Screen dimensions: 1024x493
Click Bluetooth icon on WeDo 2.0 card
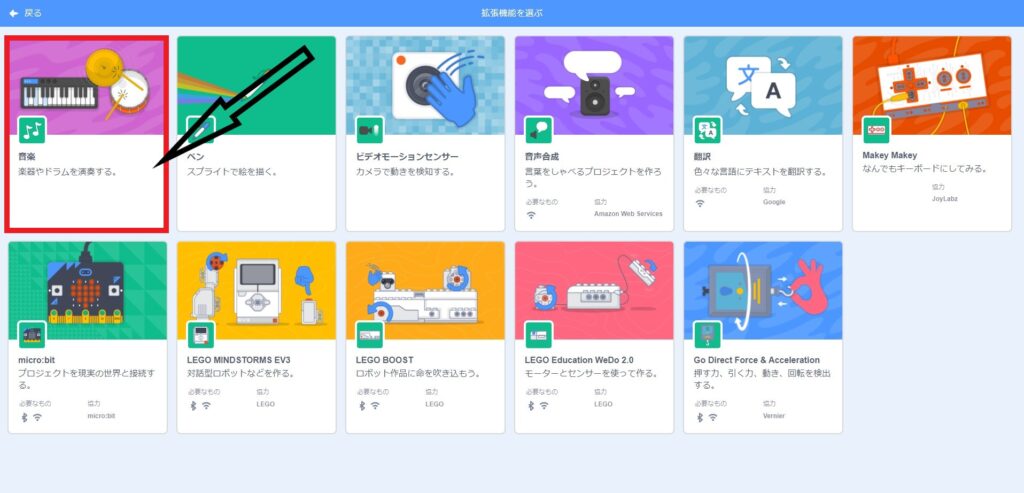pos(531,405)
